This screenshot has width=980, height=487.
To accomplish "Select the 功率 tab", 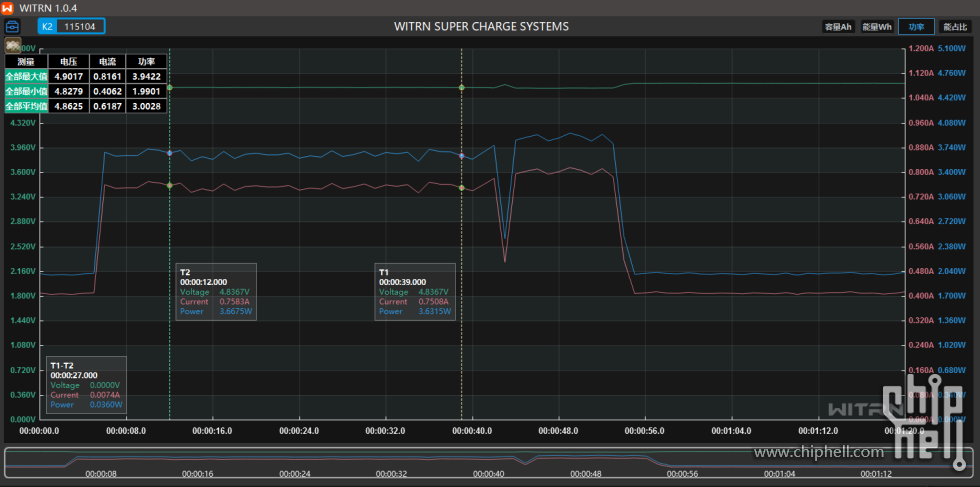I will point(915,27).
